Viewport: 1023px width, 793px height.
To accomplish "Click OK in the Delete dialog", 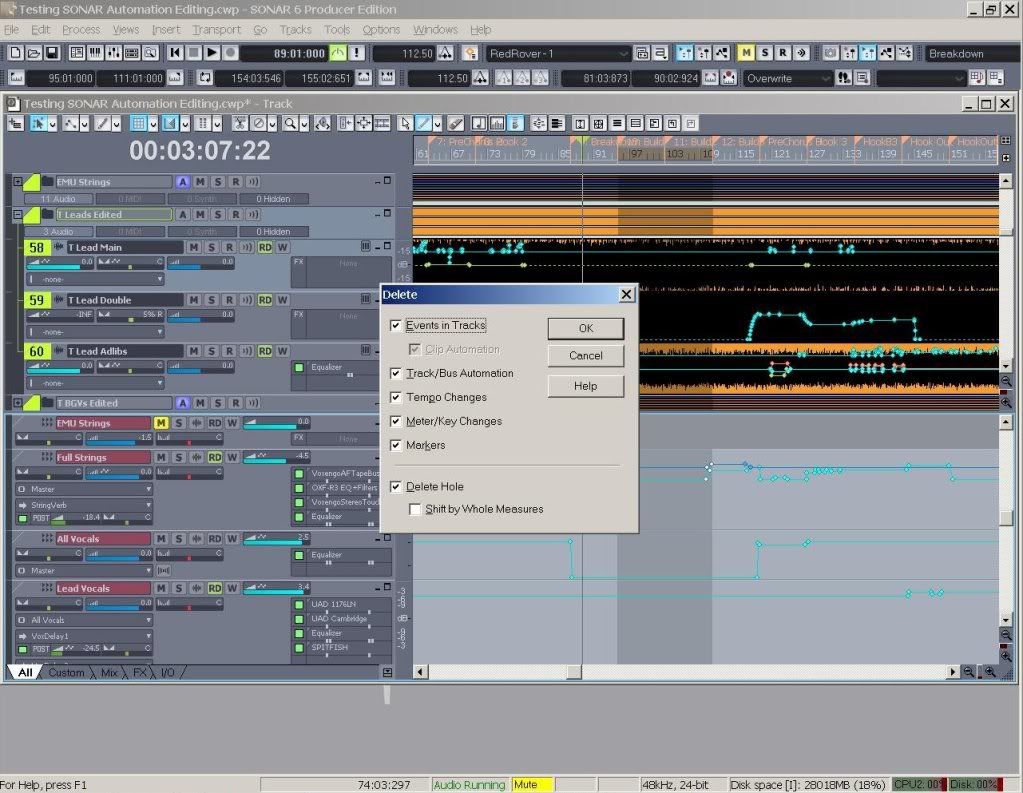I will [585, 328].
